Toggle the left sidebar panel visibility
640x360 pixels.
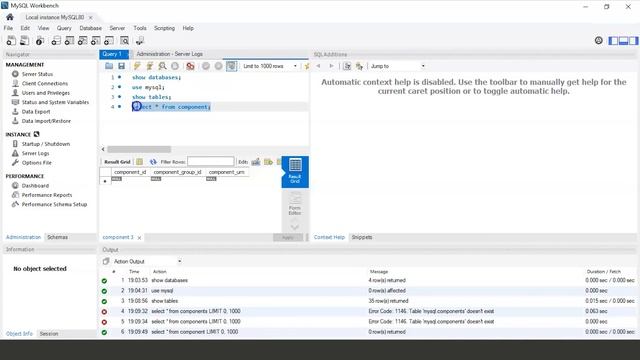[x=613, y=40]
